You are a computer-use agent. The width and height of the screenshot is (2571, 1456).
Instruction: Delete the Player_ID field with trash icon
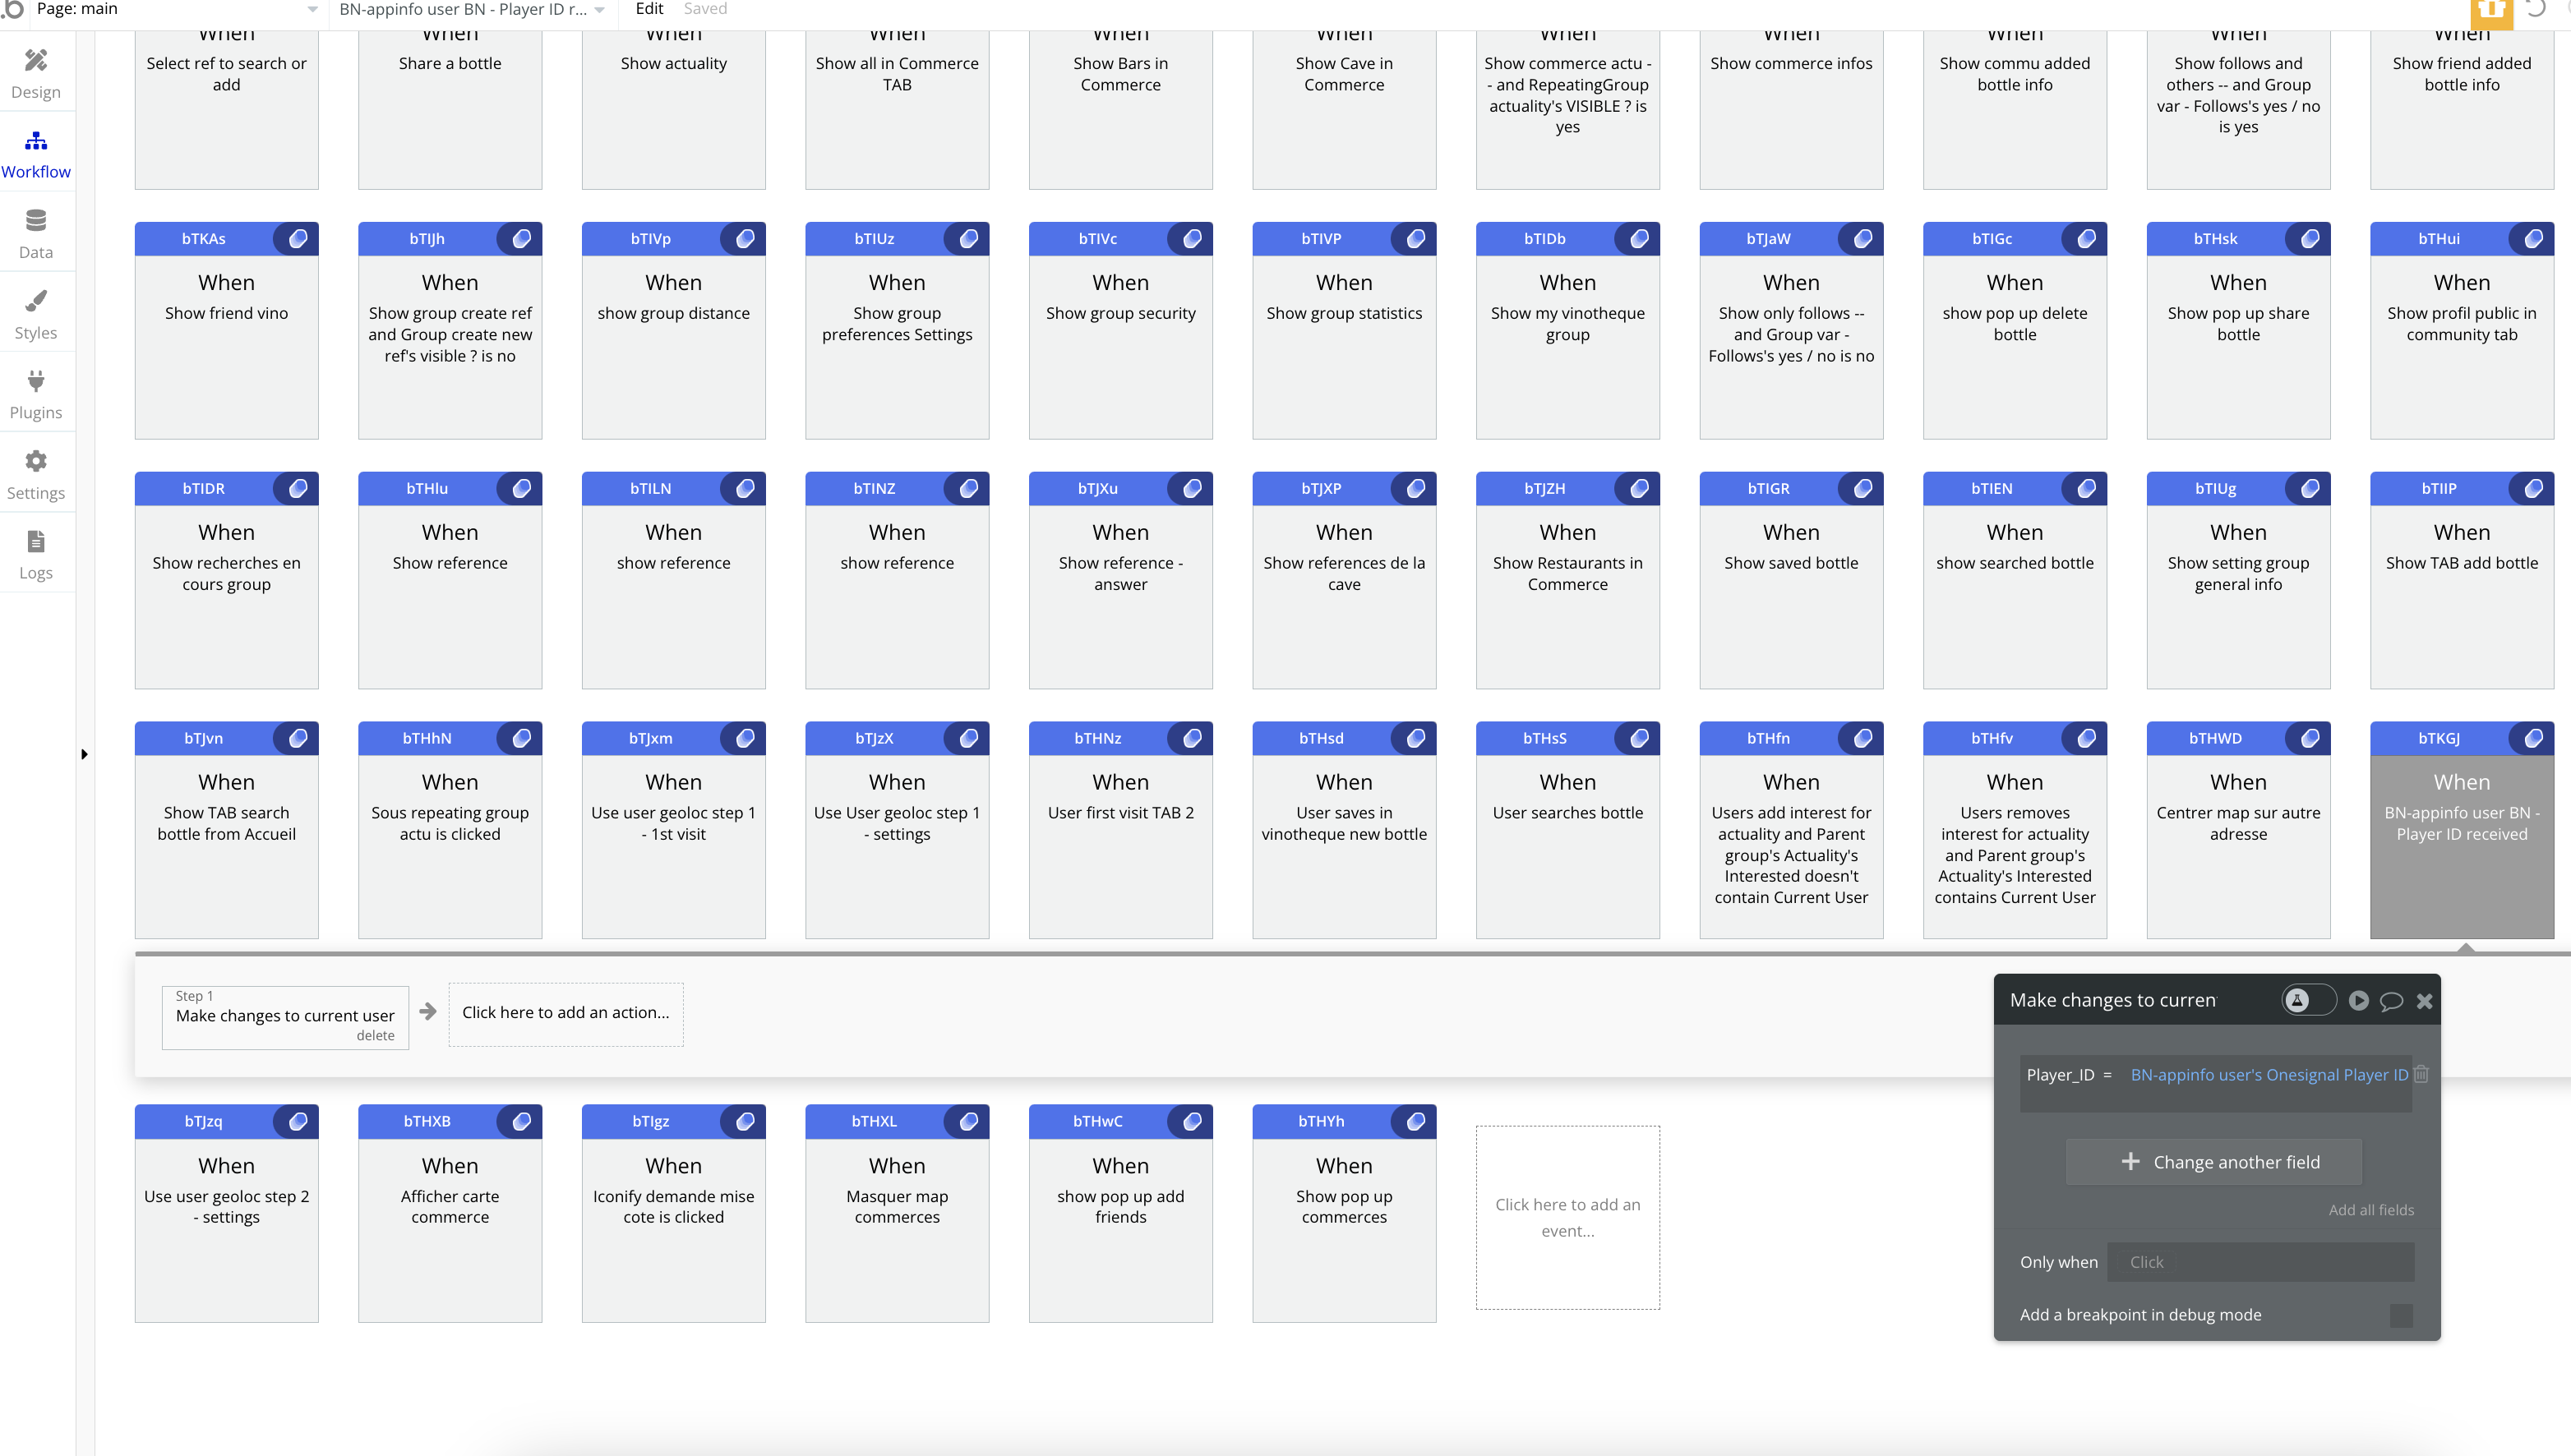[2421, 1074]
